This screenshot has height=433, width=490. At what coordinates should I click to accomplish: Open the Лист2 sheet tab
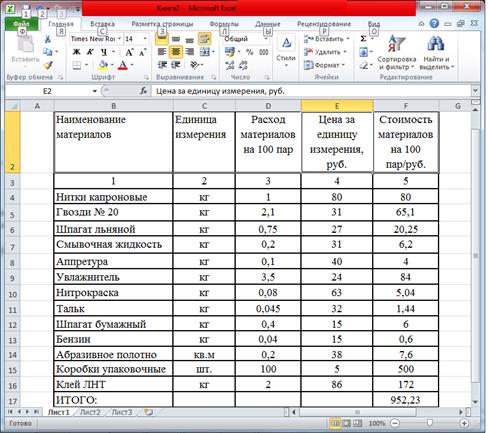pos(90,412)
